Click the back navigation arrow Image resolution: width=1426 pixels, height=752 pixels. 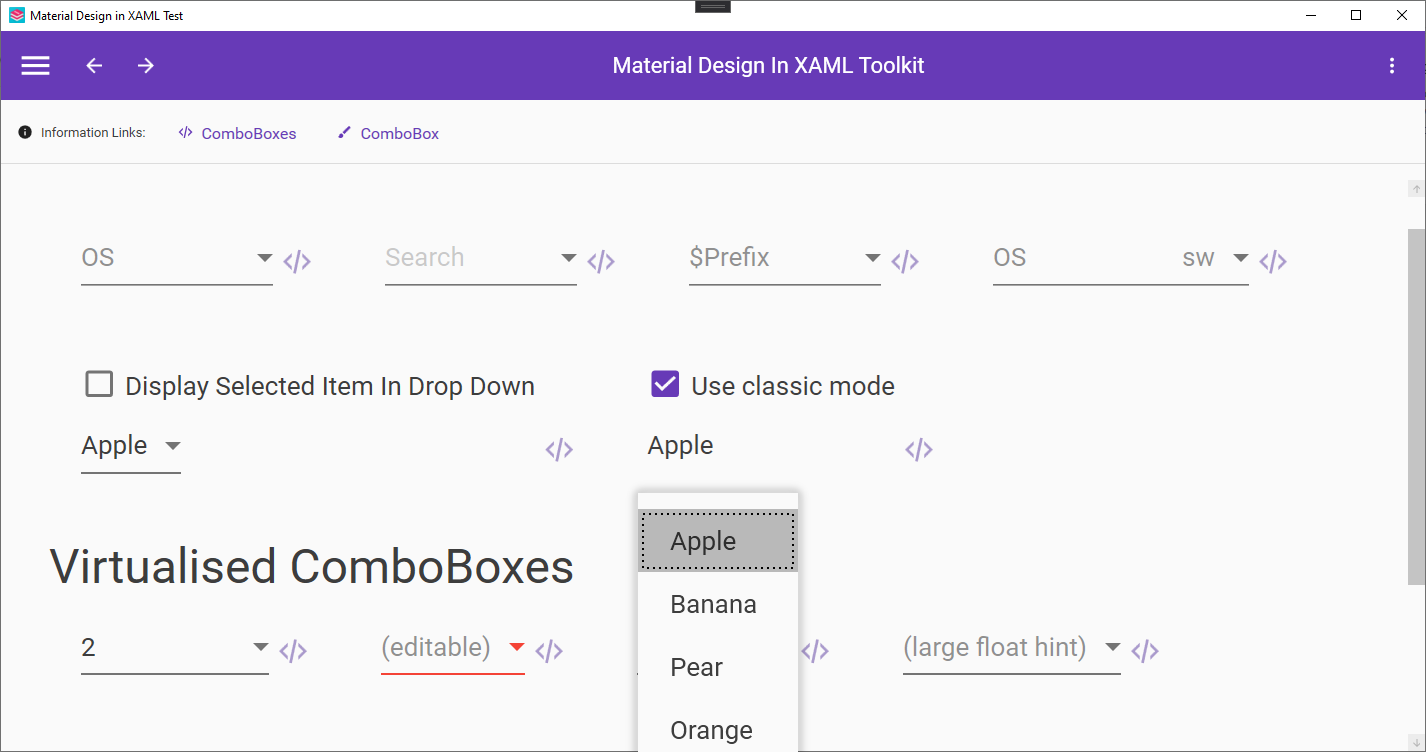click(x=93, y=65)
